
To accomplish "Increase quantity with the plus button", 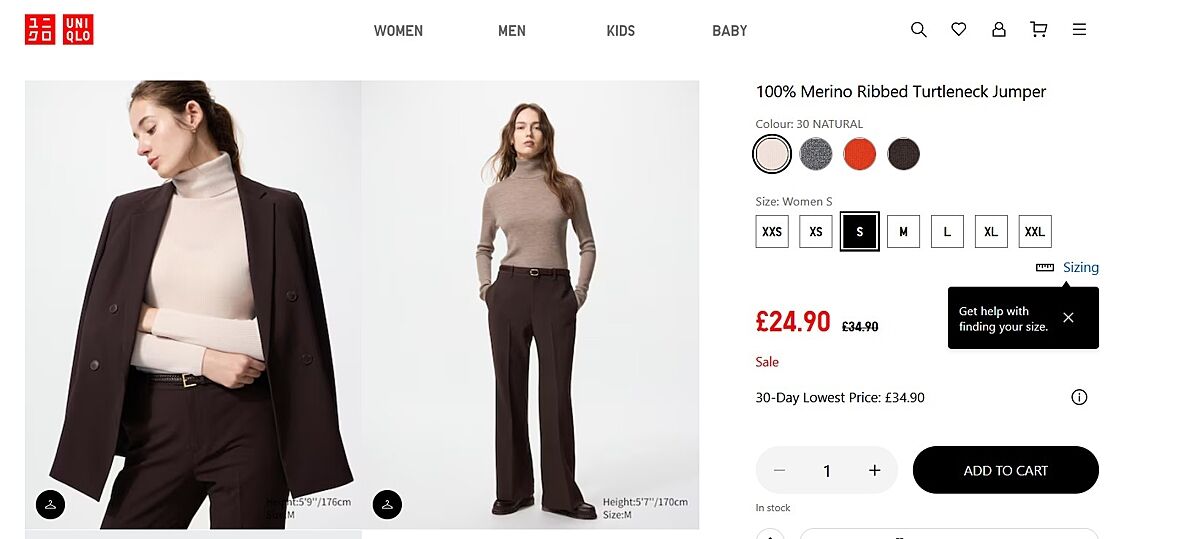I will coord(875,471).
